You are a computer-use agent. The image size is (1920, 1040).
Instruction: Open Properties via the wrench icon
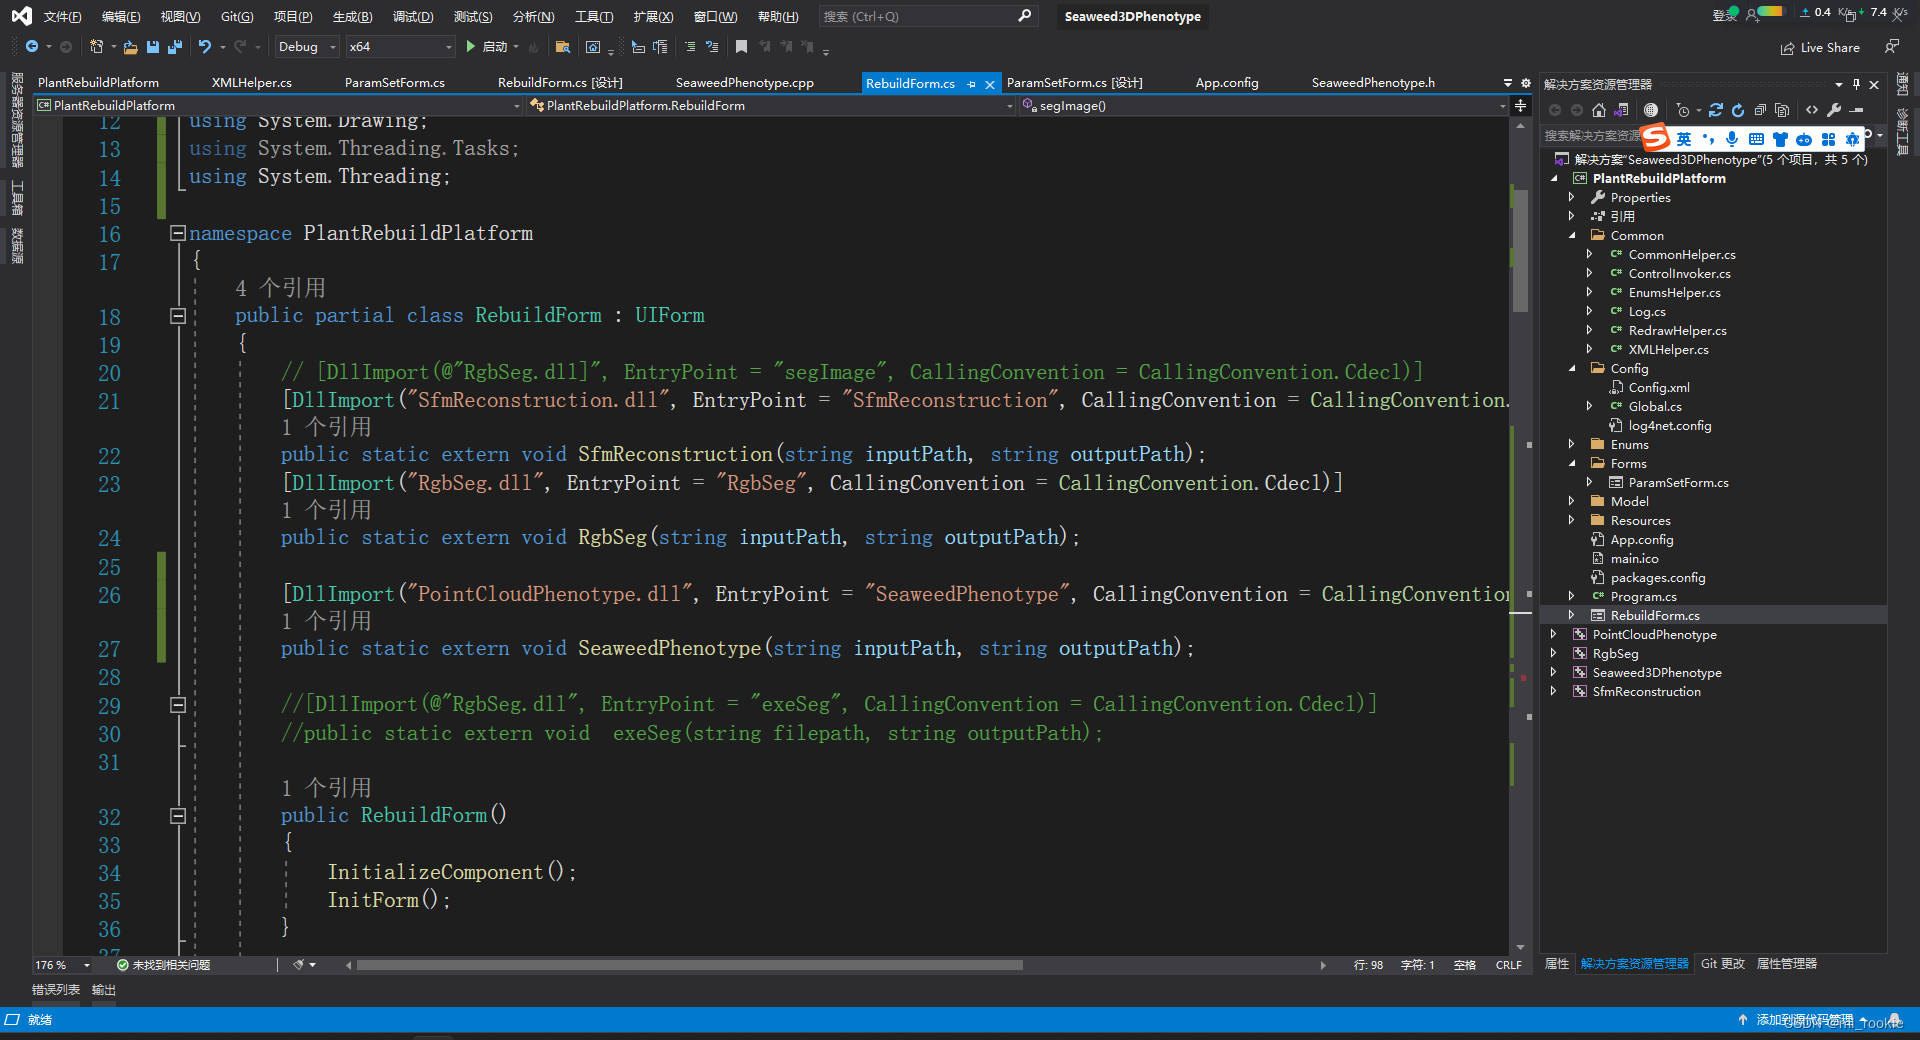[1834, 110]
